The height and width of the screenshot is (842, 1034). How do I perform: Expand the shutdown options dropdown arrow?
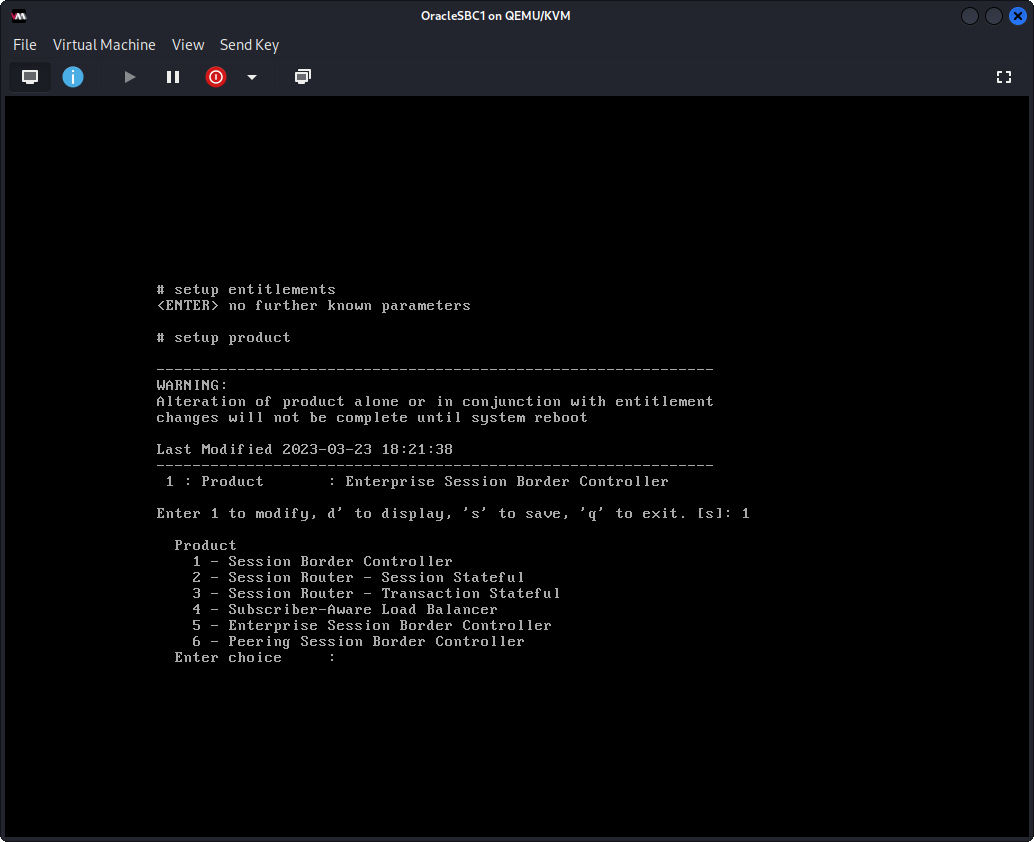(252, 77)
